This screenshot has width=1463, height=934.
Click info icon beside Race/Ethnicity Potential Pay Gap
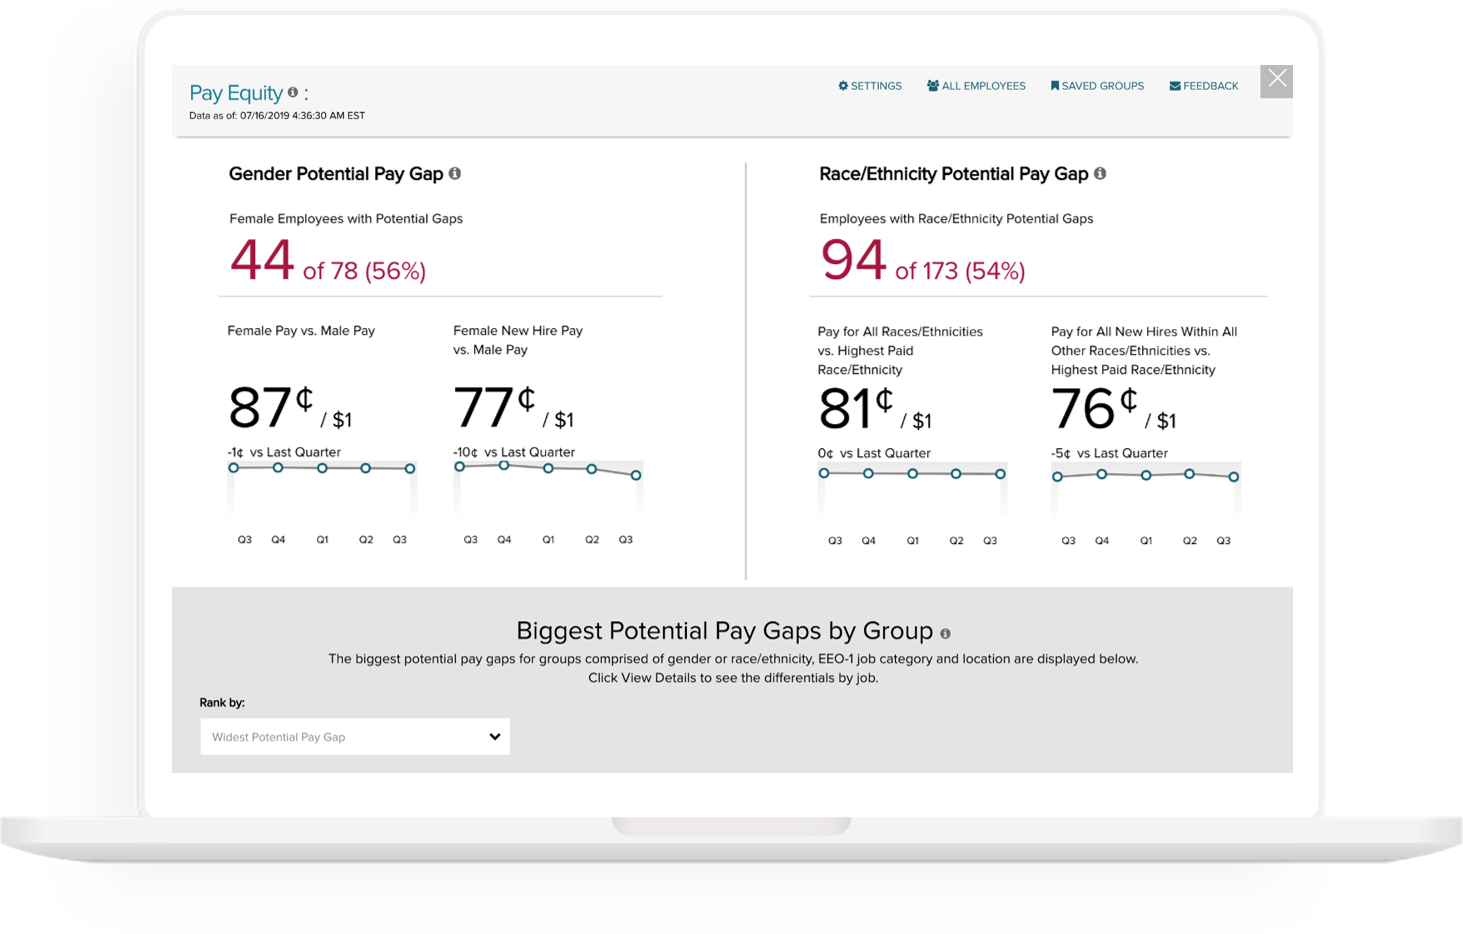pyautogui.click(x=1100, y=173)
